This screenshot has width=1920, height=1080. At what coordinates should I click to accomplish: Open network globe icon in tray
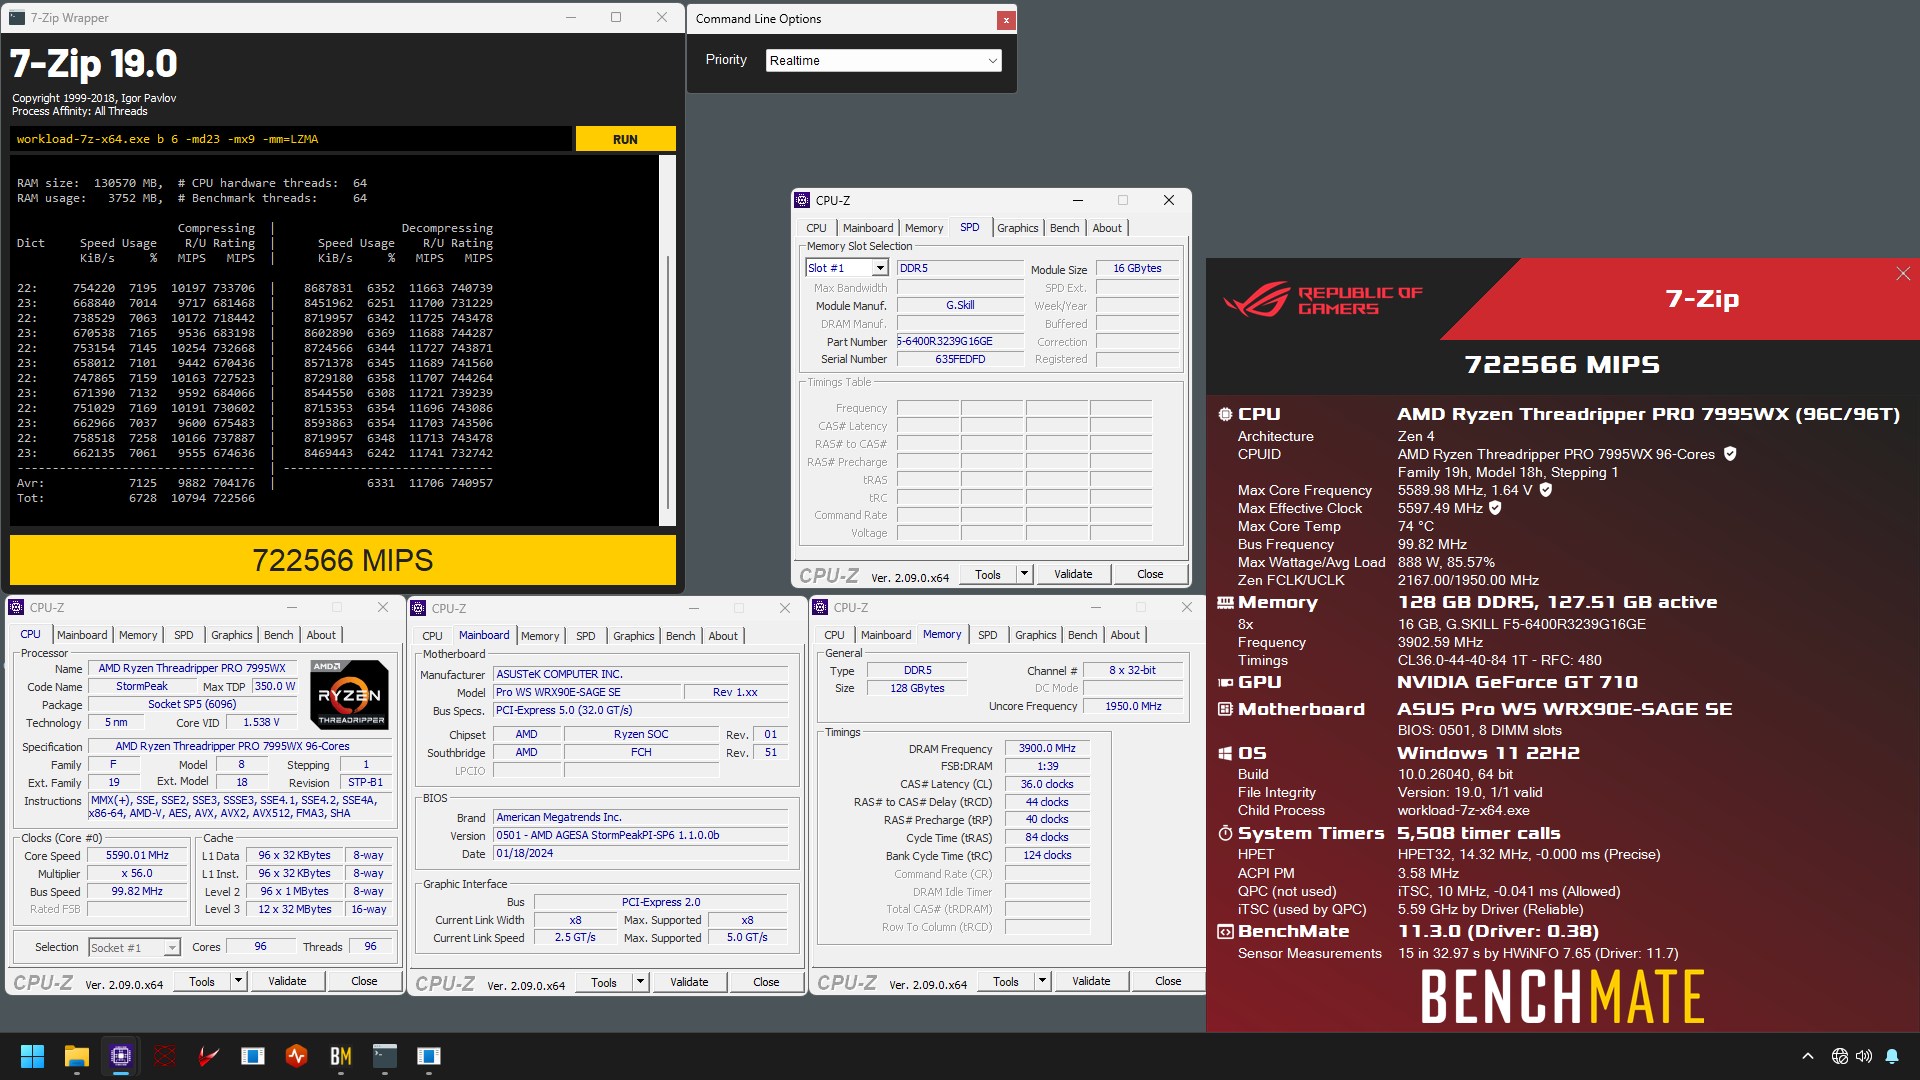tap(1839, 1056)
